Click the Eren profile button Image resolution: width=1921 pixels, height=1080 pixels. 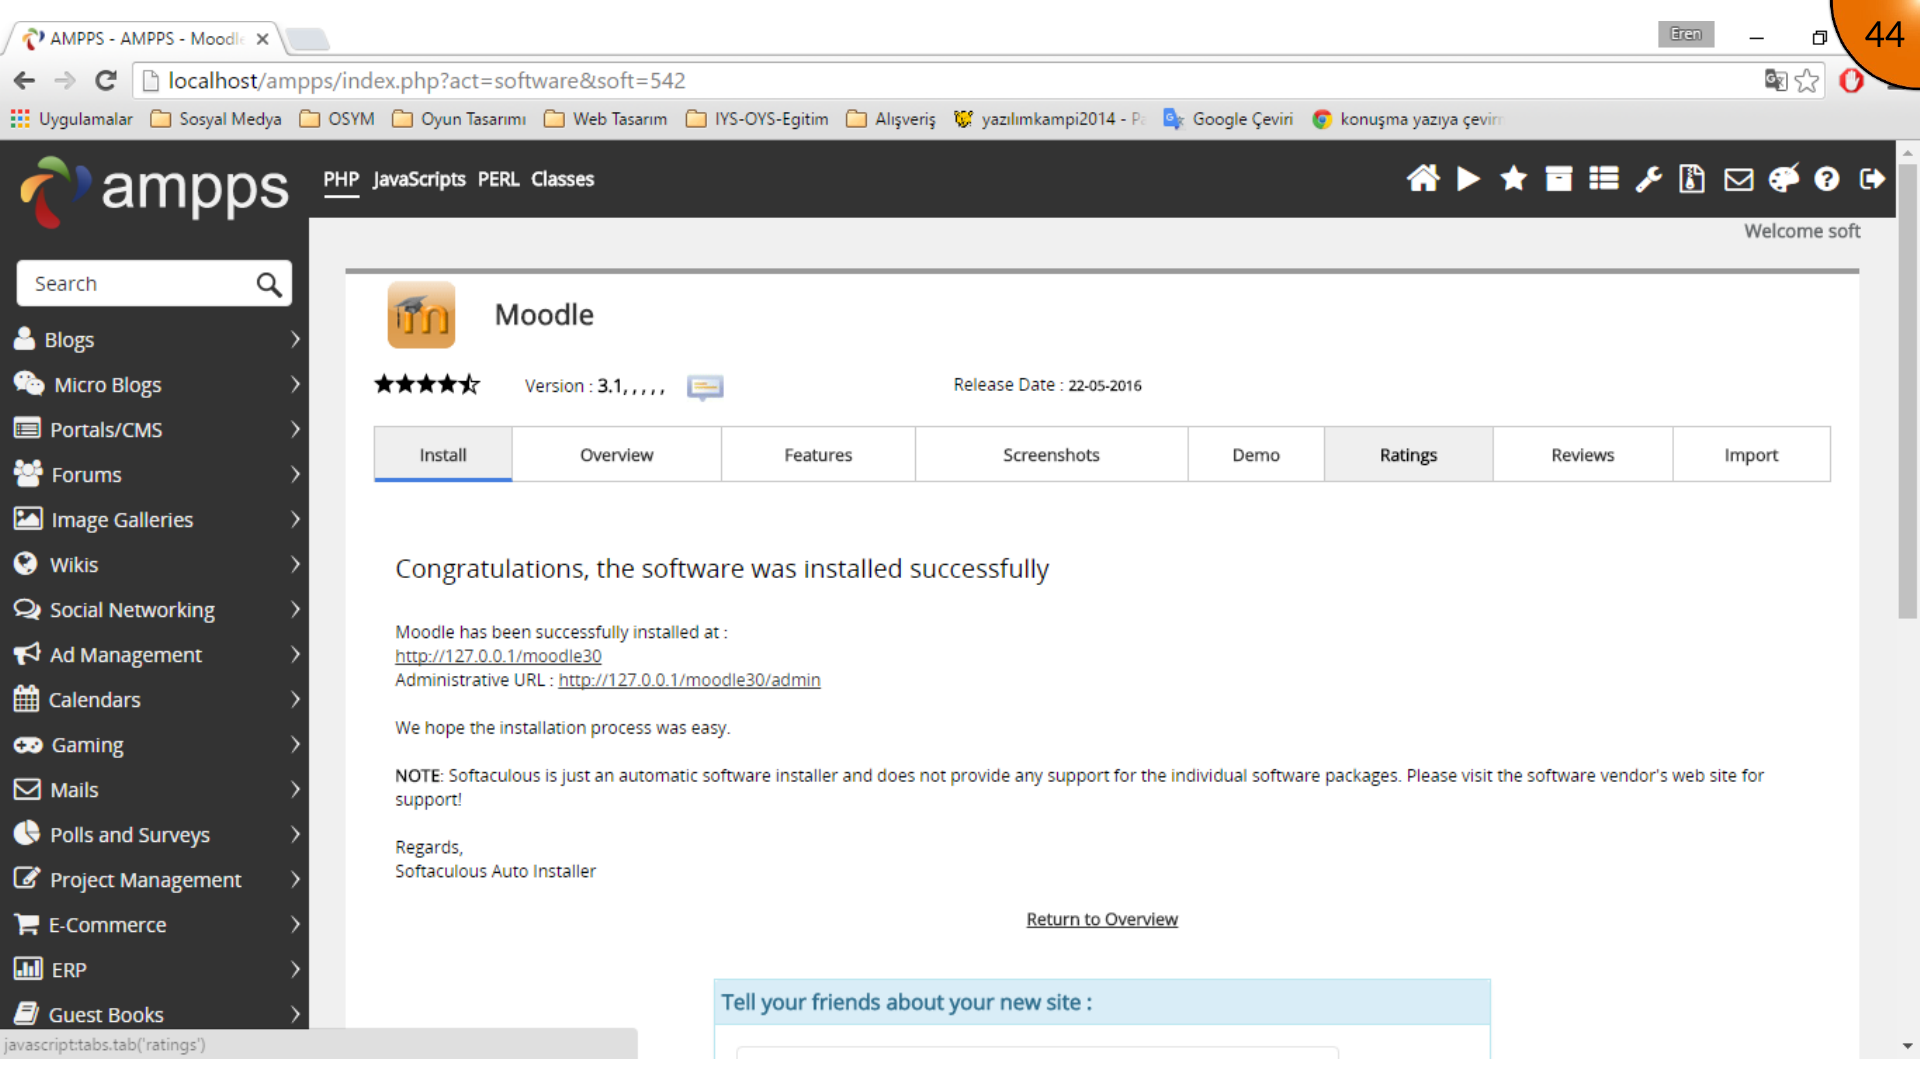click(1686, 34)
